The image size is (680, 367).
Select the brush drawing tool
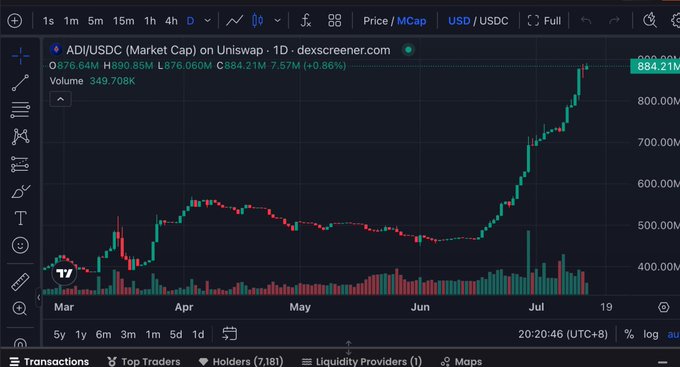pos(20,191)
